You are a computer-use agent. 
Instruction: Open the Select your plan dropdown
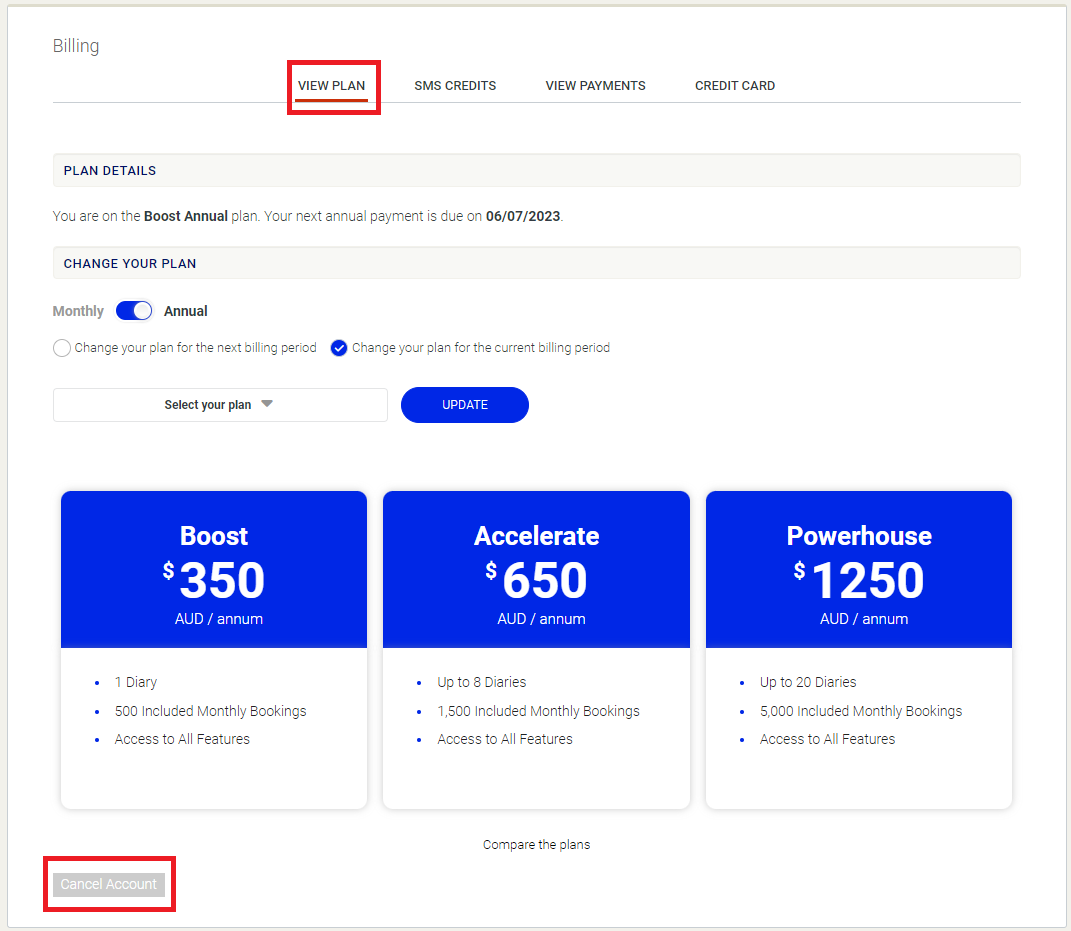[219, 405]
